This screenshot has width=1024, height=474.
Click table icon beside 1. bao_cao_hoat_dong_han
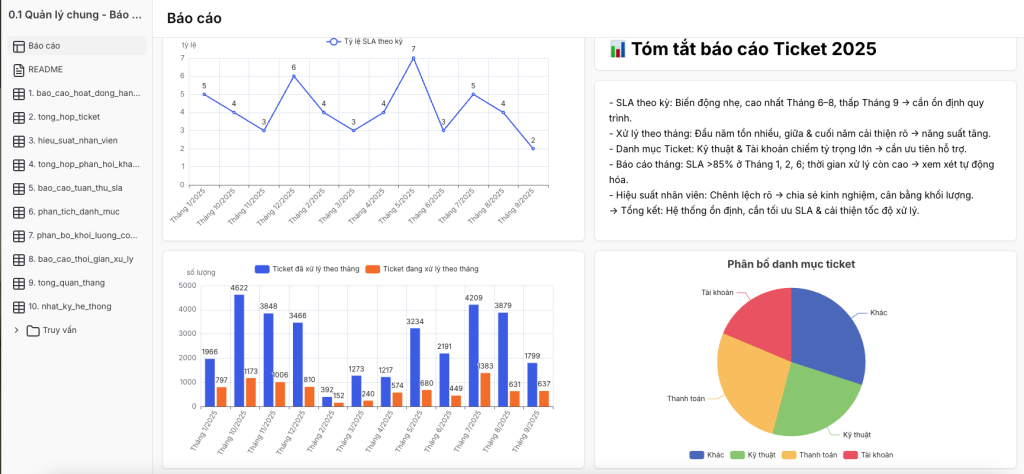19,93
